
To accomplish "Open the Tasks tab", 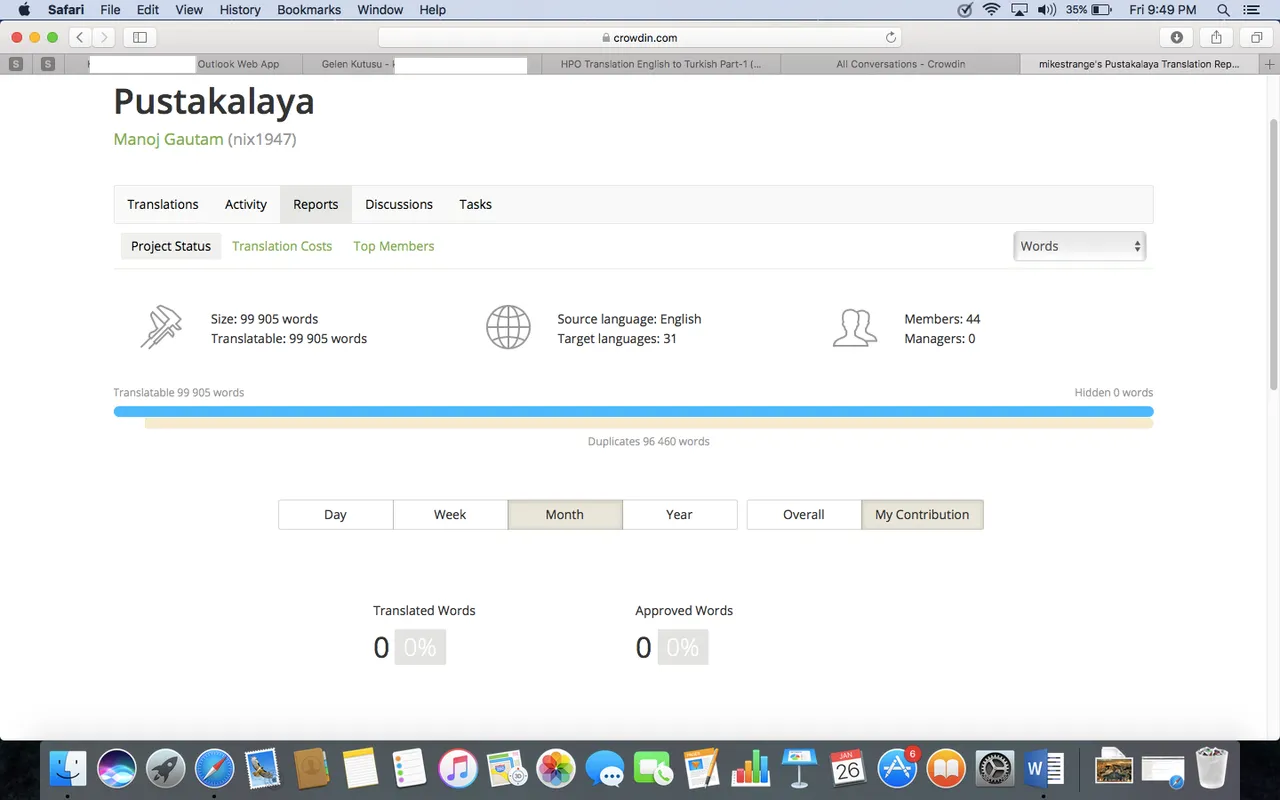I will coord(476,204).
